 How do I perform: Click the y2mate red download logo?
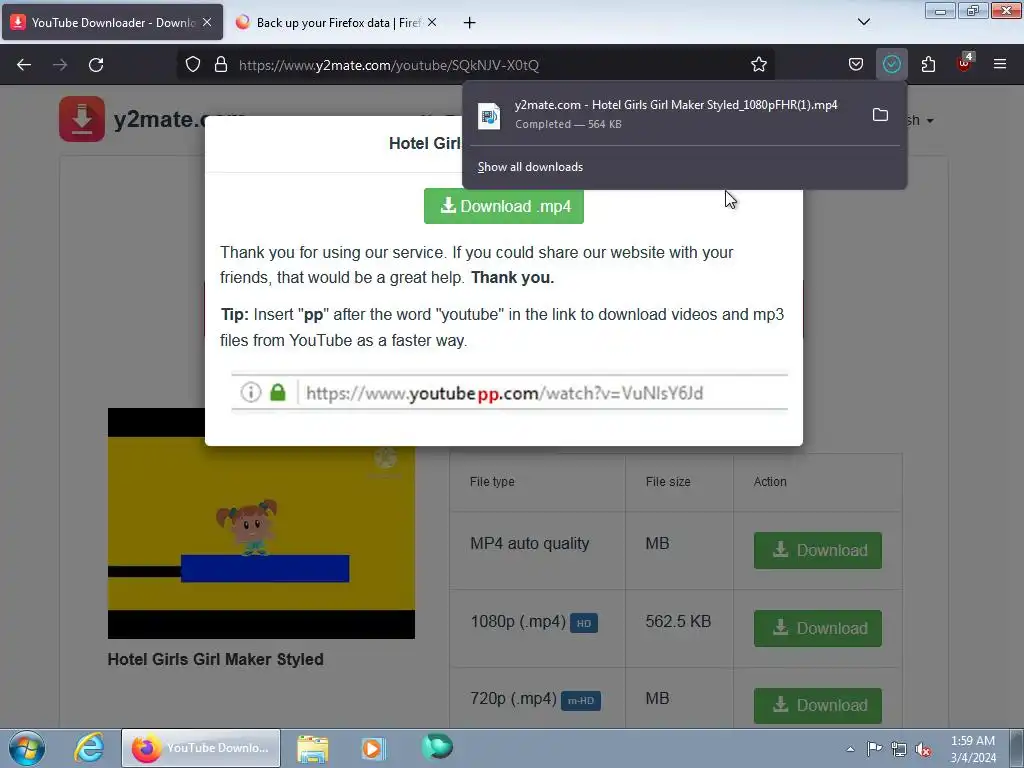point(82,119)
